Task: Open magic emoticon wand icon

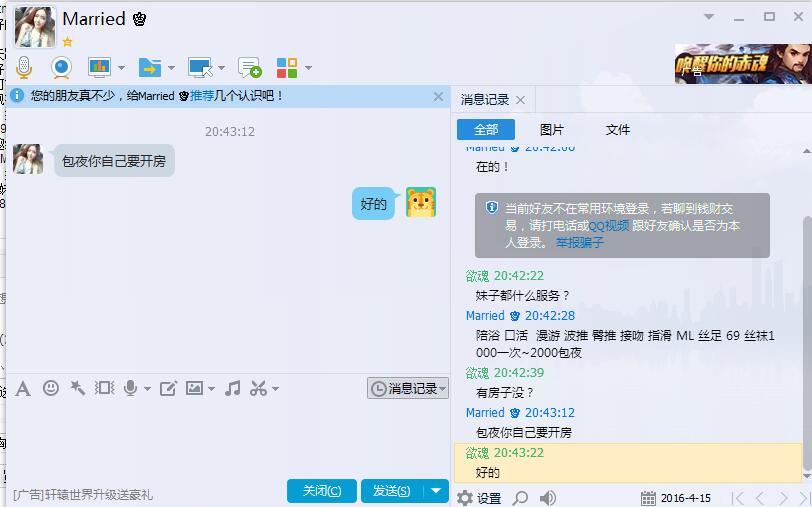Action: click(78, 388)
